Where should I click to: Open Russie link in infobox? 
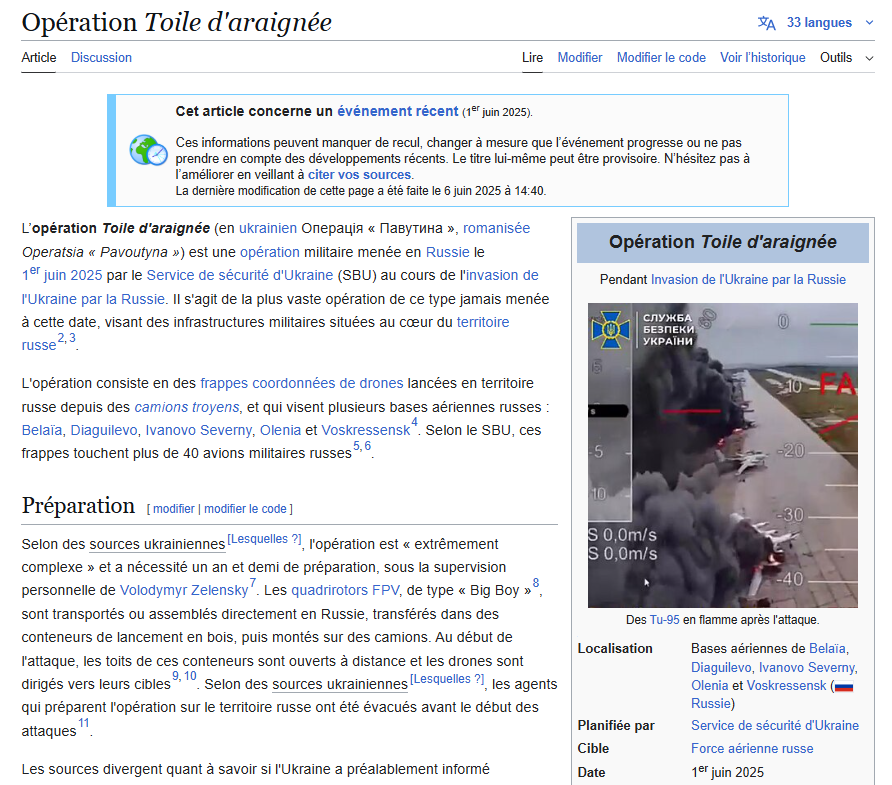[711, 704]
